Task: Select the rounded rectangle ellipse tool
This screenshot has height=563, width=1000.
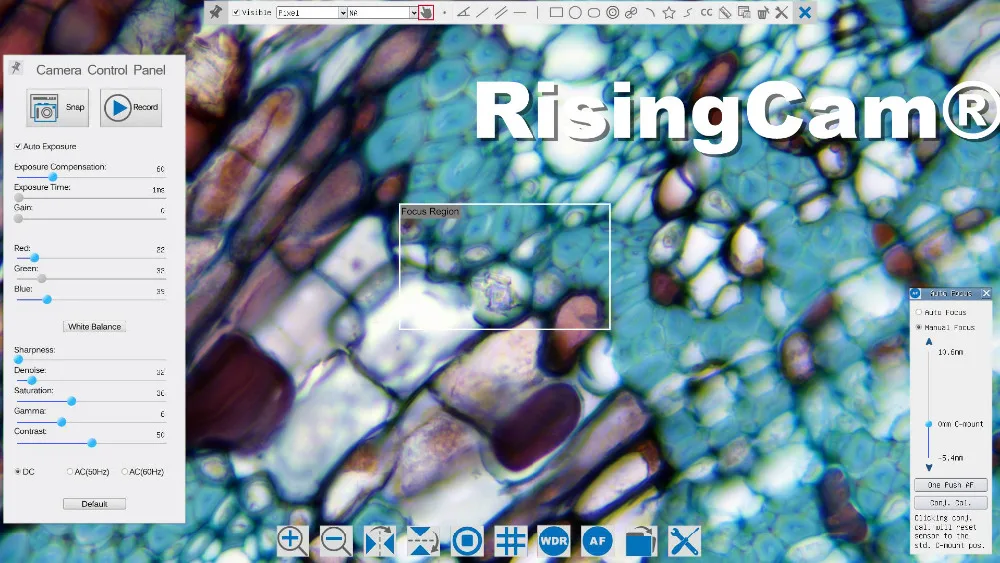Action: (x=594, y=12)
